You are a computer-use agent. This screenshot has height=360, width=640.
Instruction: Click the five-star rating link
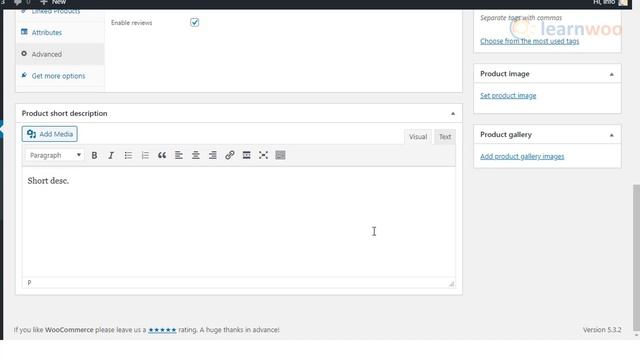pos(162,330)
